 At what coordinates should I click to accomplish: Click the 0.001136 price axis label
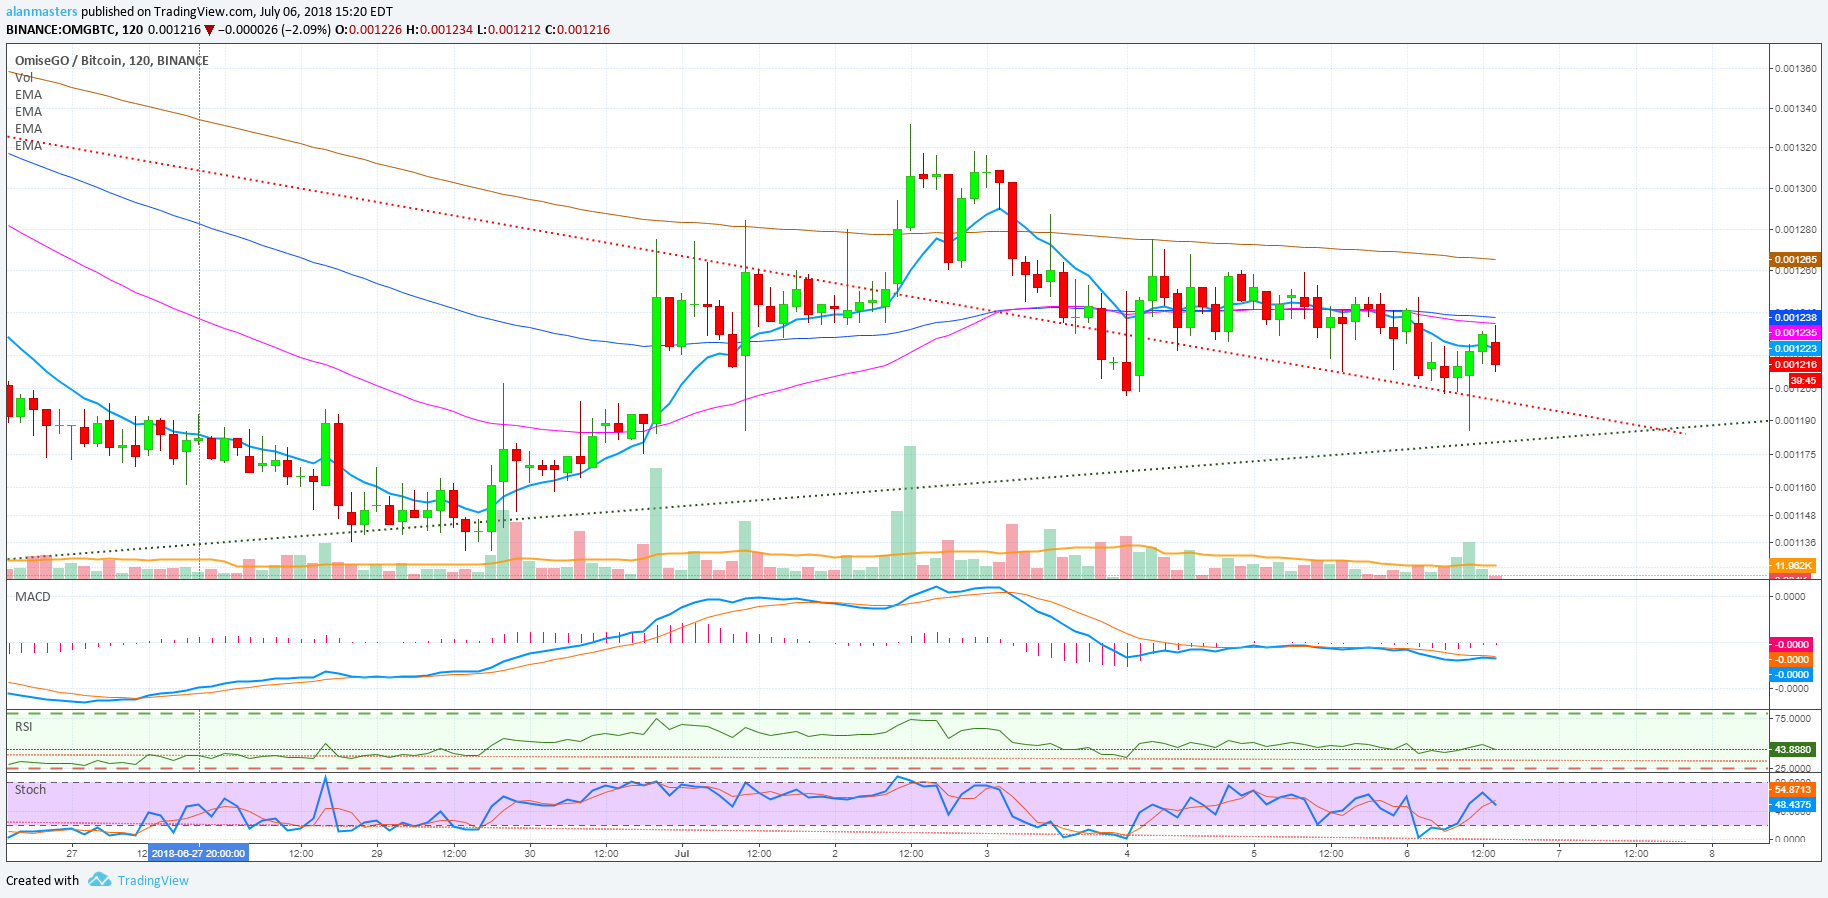point(1796,544)
